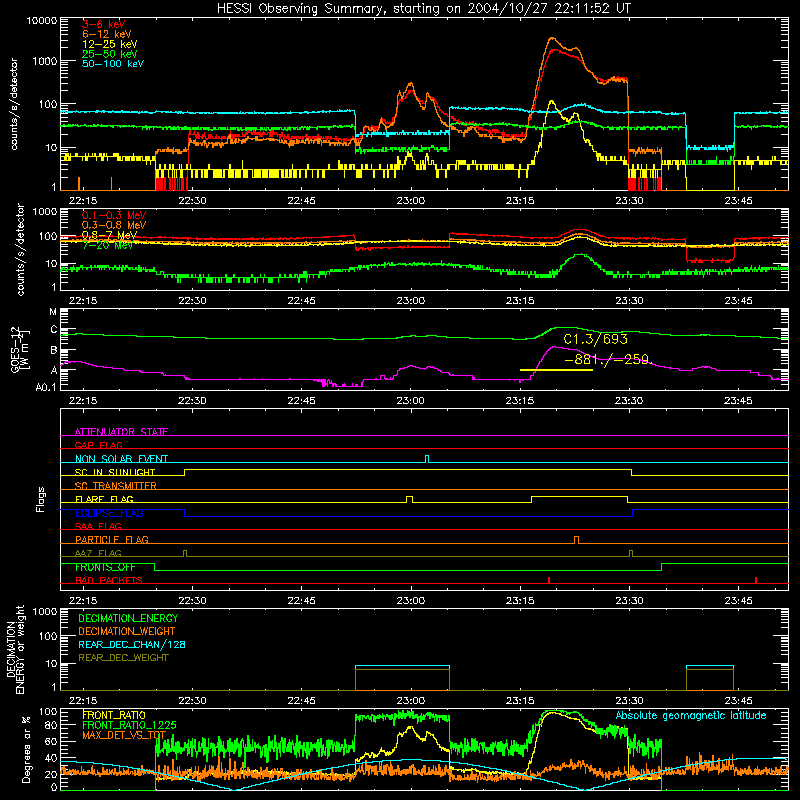Select the 50-100 keV legend label
800x800 pixels.
click(x=113, y=64)
